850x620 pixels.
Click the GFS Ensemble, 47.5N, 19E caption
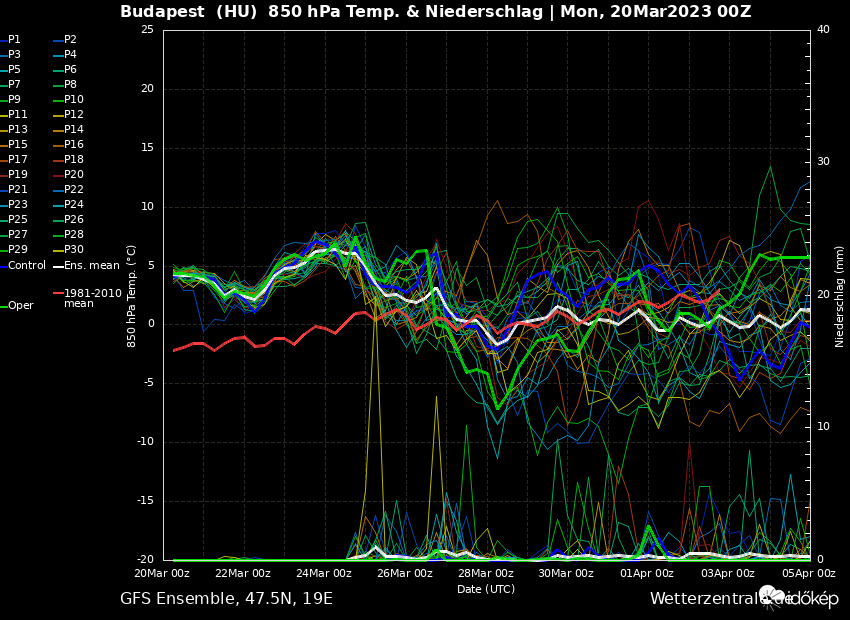[x=226, y=599]
